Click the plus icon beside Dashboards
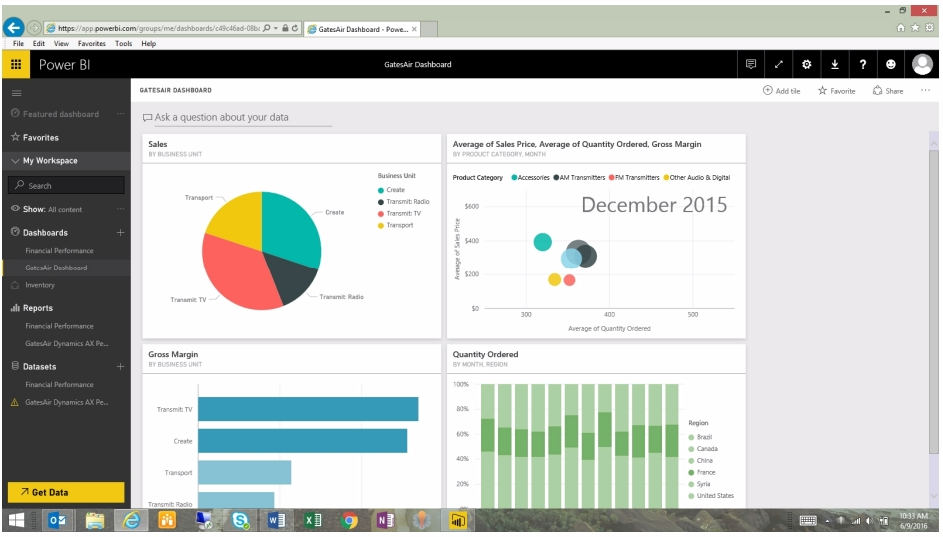The height and width of the screenshot is (537, 943). click(x=120, y=233)
